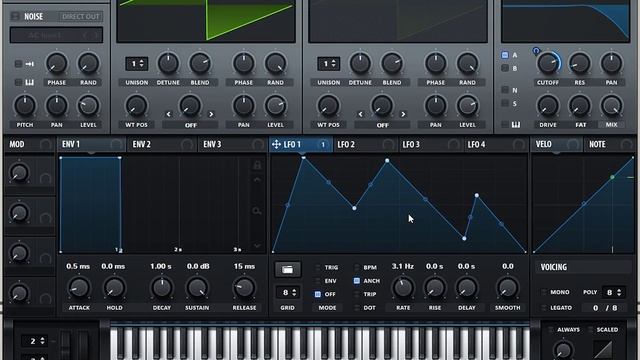Open the noise sample selector field
The image size is (640, 360).
point(56,35)
